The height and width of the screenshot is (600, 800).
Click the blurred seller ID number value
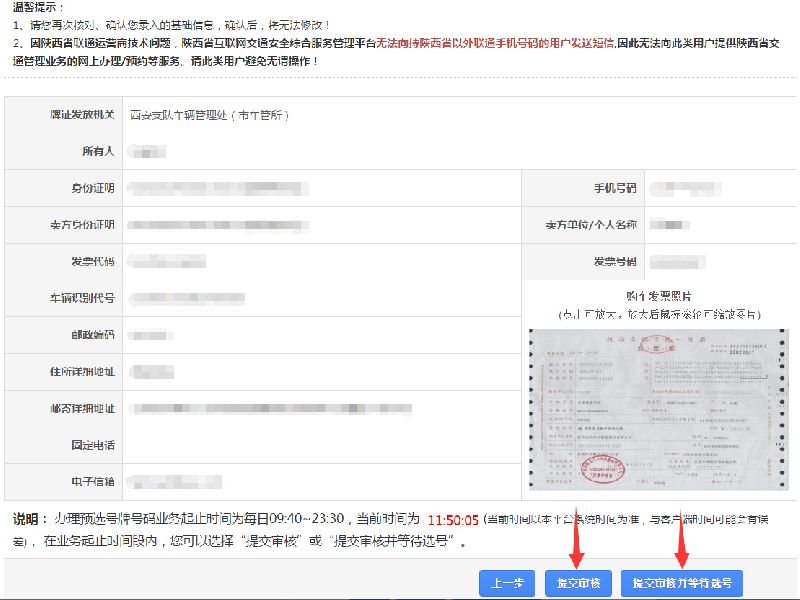tap(218, 225)
